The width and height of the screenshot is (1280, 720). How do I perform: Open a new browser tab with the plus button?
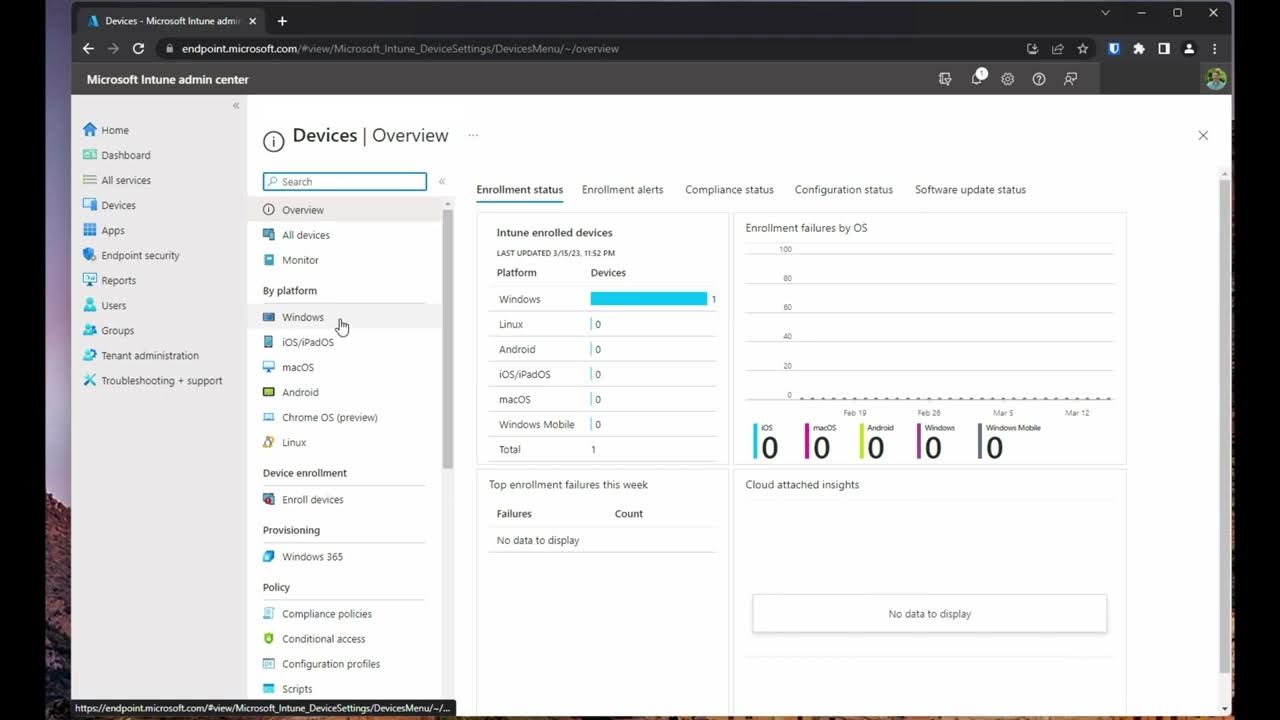282,20
